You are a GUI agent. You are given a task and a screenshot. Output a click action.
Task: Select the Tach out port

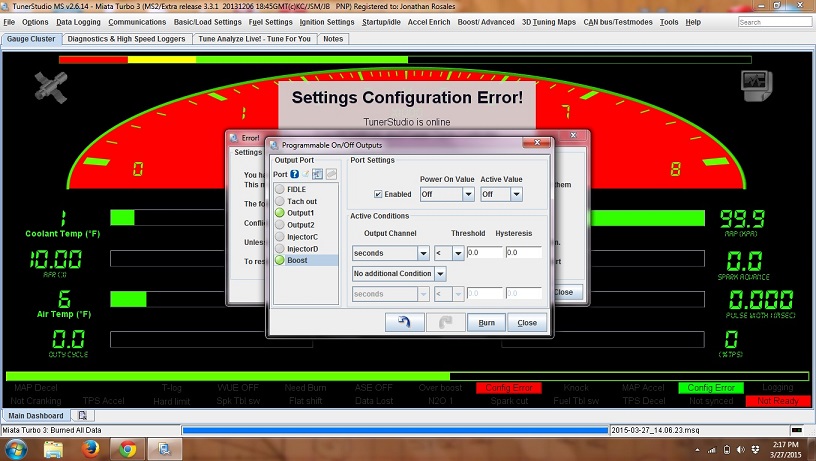click(x=301, y=201)
